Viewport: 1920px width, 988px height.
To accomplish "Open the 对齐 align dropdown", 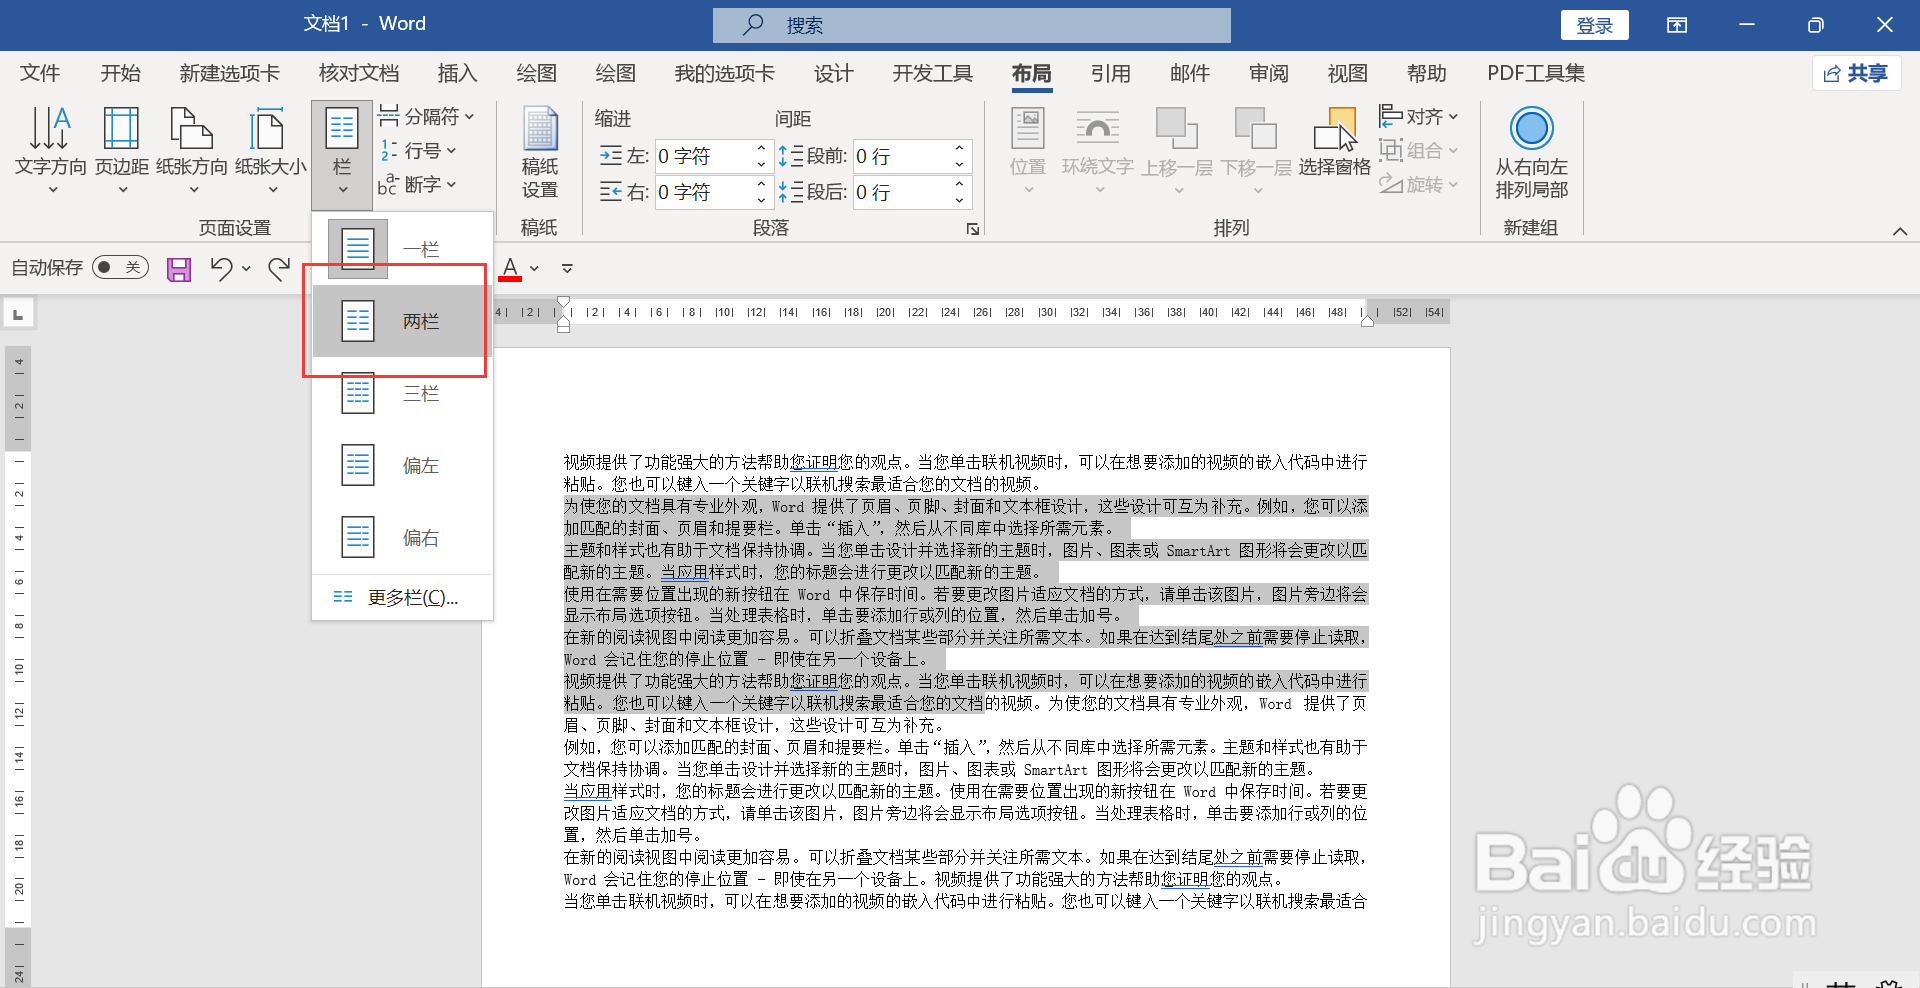I will pyautogui.click(x=1419, y=117).
